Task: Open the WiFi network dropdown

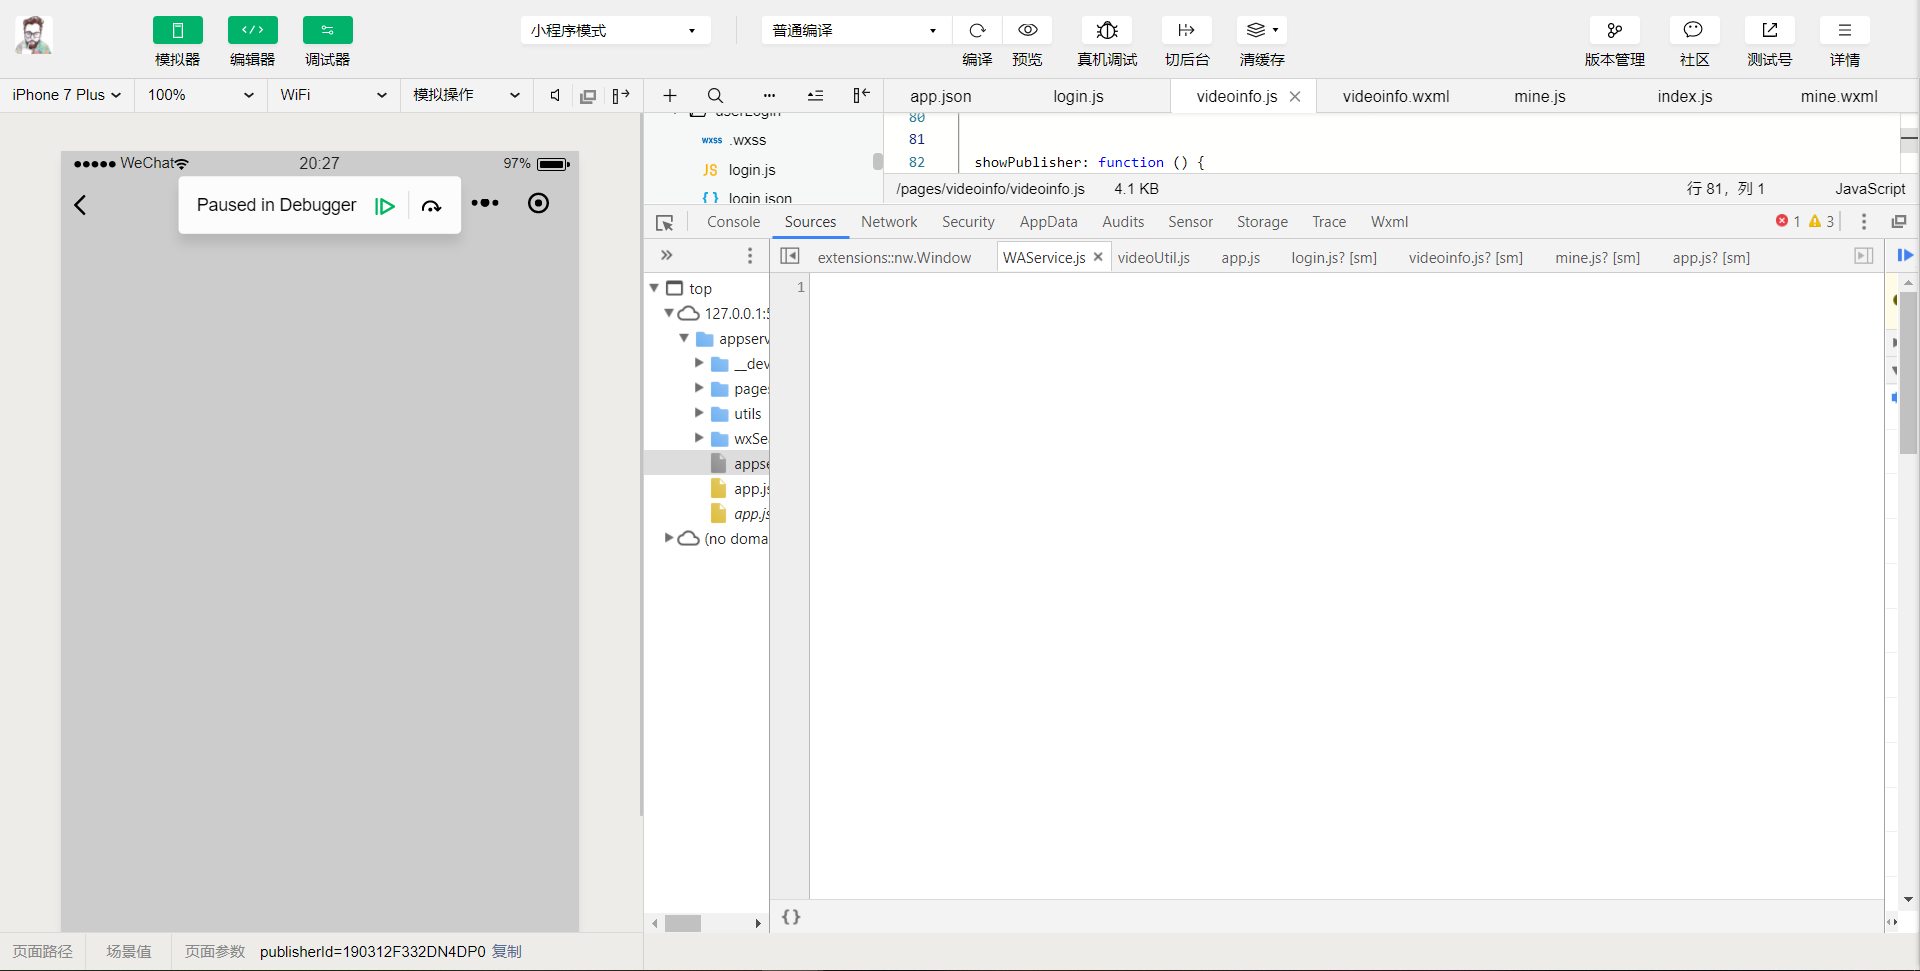Action: tap(332, 95)
